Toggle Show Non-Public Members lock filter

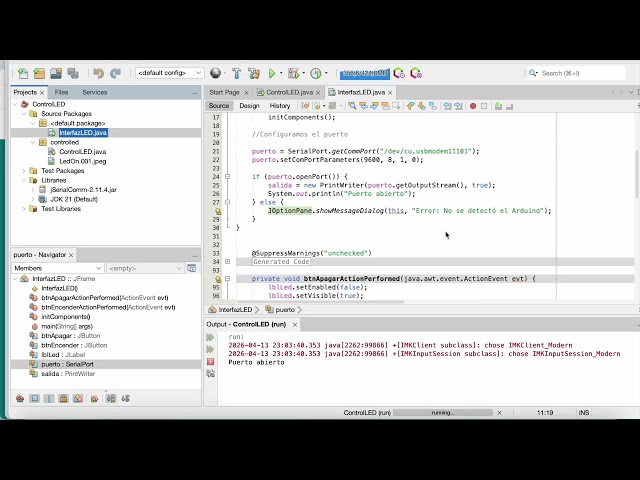pos(63,398)
